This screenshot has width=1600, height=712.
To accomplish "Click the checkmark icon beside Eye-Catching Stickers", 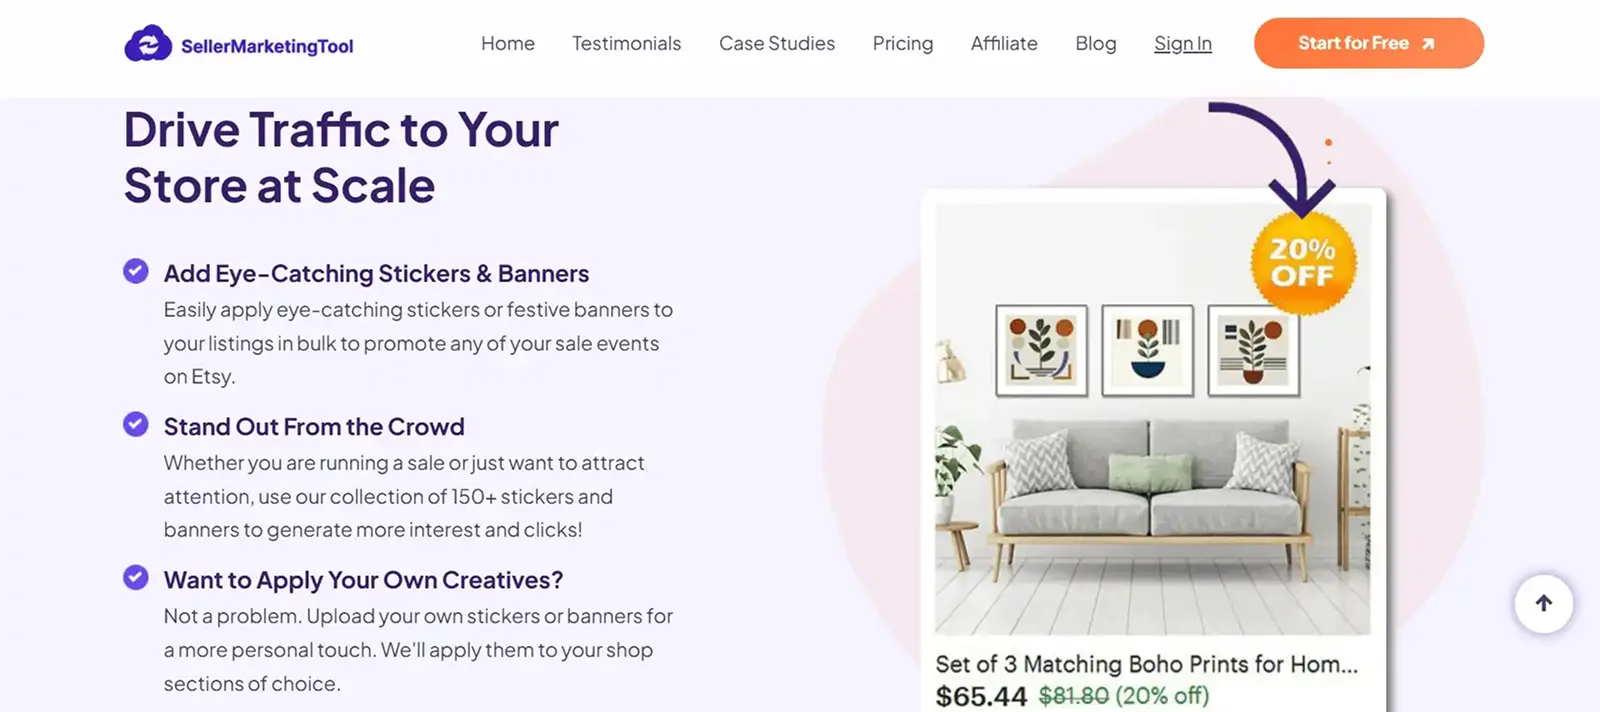I will (x=135, y=270).
